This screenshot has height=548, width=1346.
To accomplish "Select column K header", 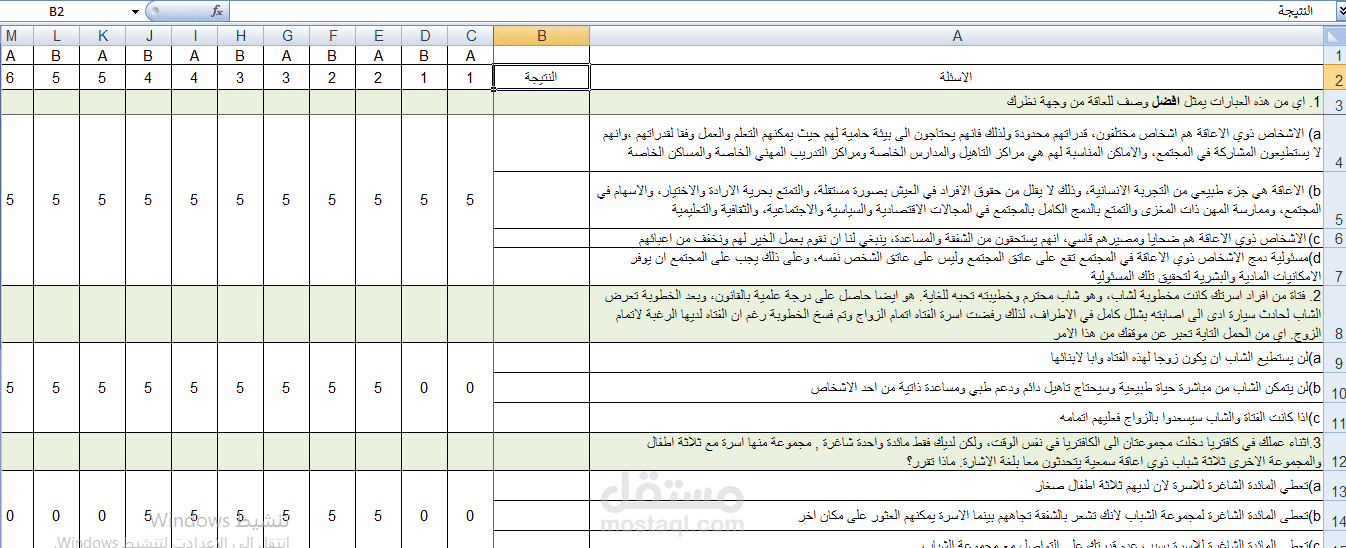I will coord(102,36).
